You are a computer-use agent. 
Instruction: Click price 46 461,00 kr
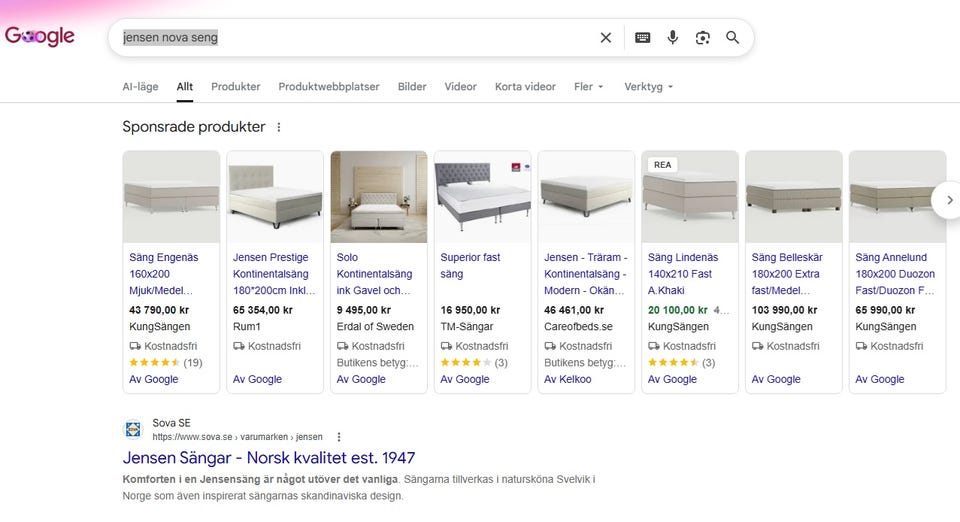coord(574,310)
